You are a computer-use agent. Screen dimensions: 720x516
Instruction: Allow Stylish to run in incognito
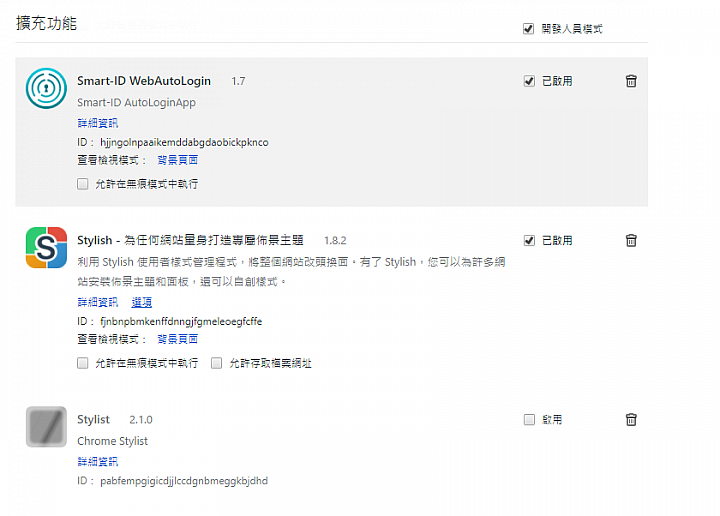click(x=83, y=363)
